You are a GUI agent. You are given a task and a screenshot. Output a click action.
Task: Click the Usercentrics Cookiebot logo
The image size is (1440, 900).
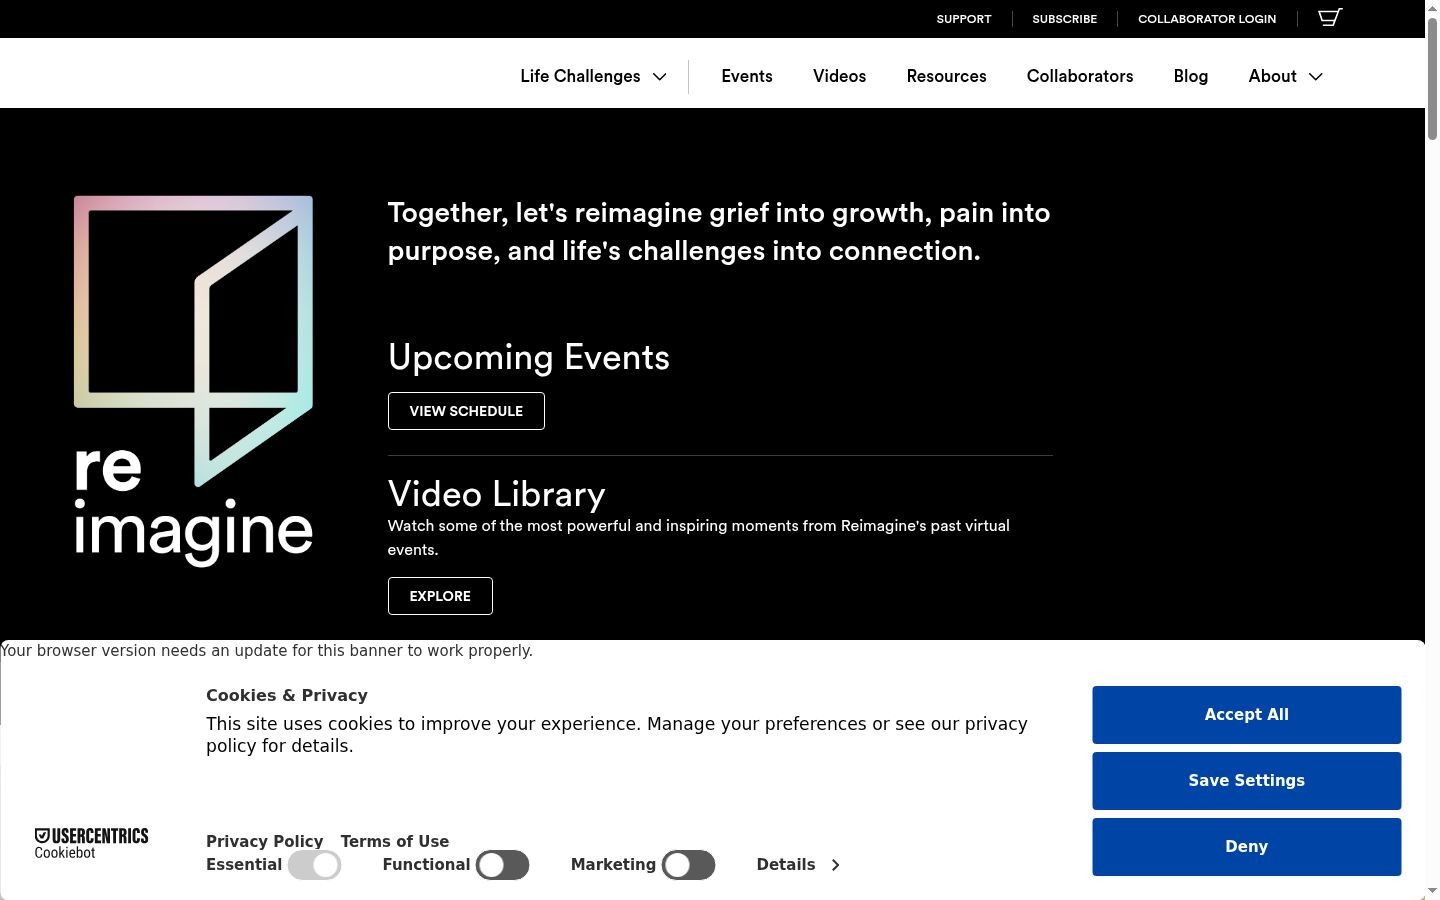pyautogui.click(x=91, y=843)
